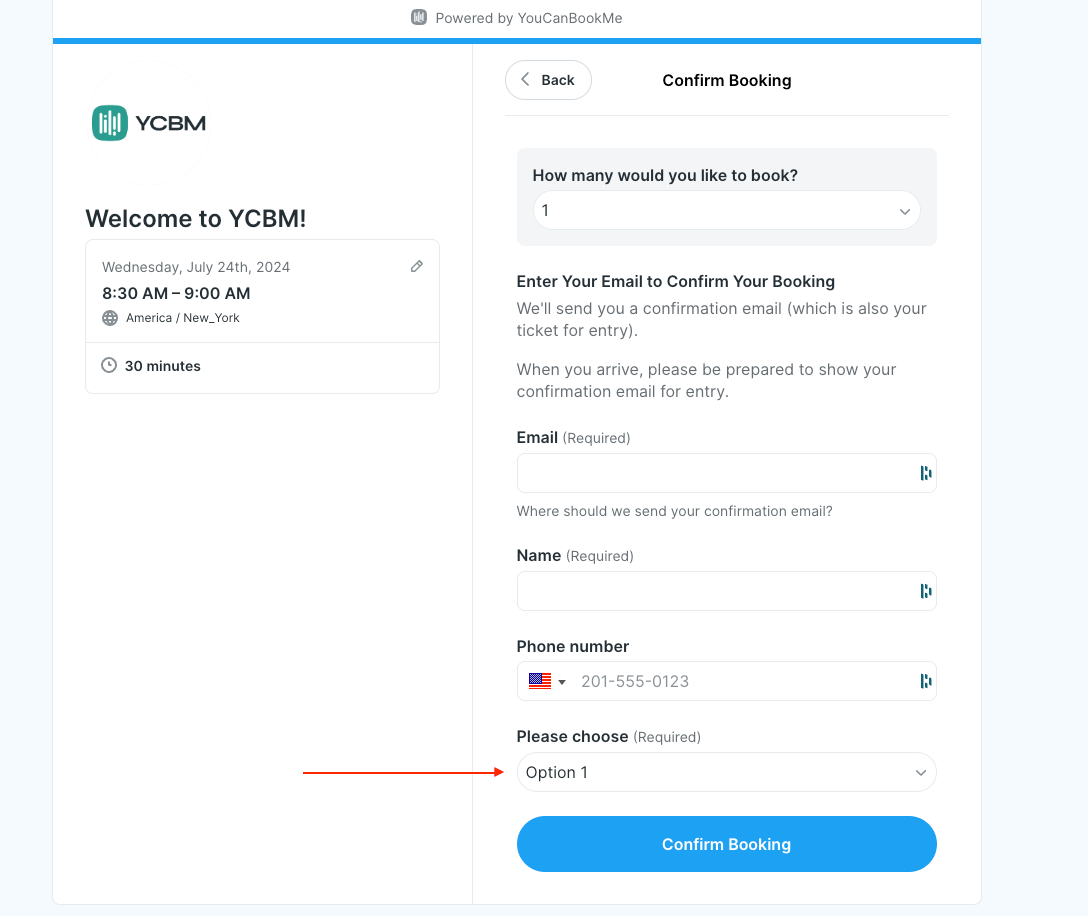Click the America / New_York timezone text

(x=182, y=318)
